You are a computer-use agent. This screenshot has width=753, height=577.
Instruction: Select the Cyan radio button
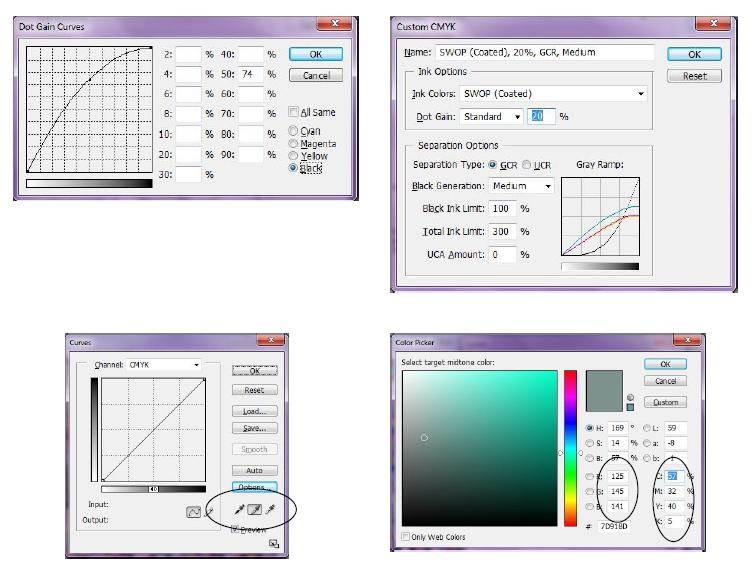[293, 130]
